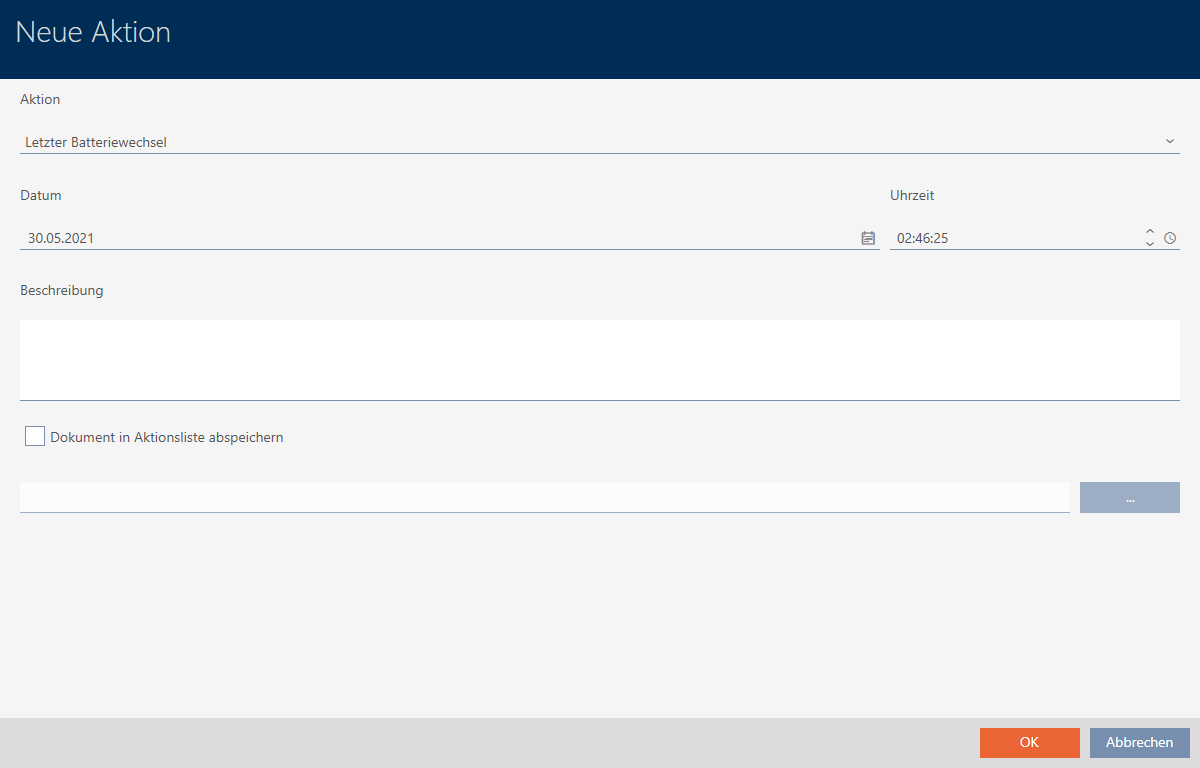The height and width of the screenshot is (768, 1200).
Task: Expand the Aktion dropdown chevron
Action: coord(1169,142)
